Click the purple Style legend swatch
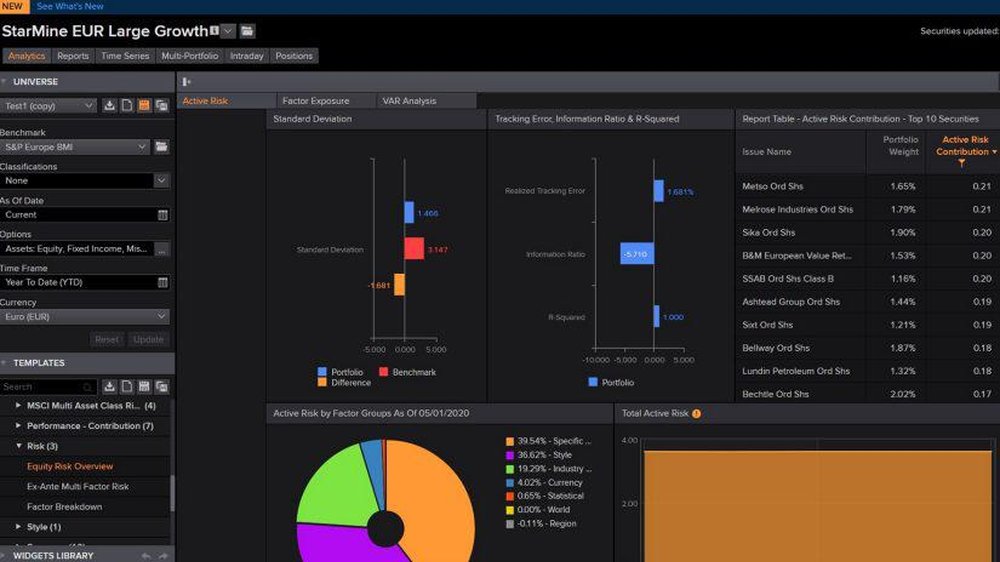The image size is (1000, 562). (510, 455)
